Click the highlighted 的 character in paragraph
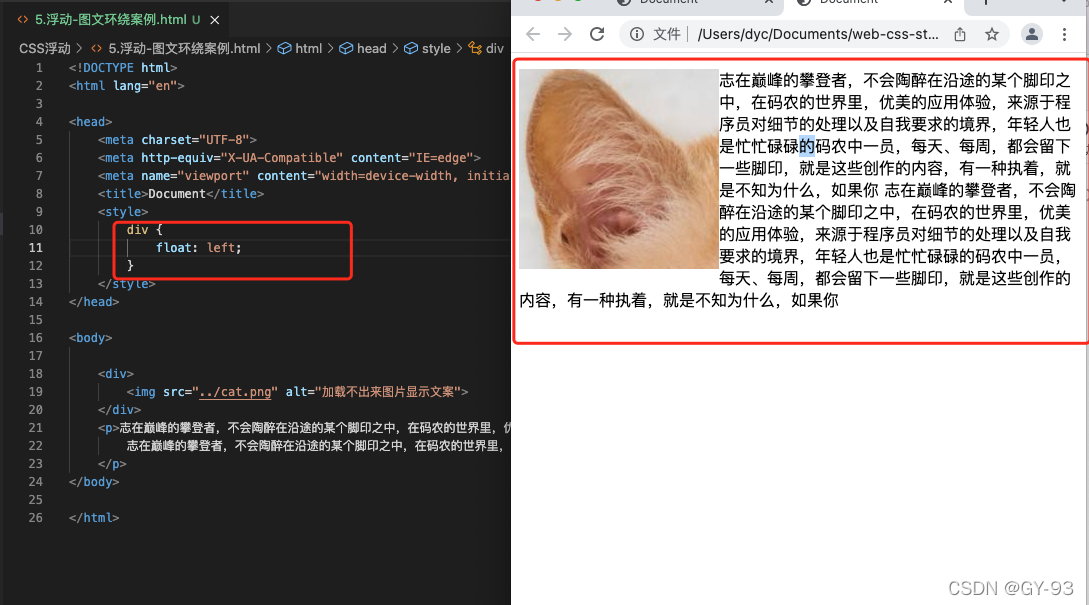1089x605 pixels. (807, 147)
